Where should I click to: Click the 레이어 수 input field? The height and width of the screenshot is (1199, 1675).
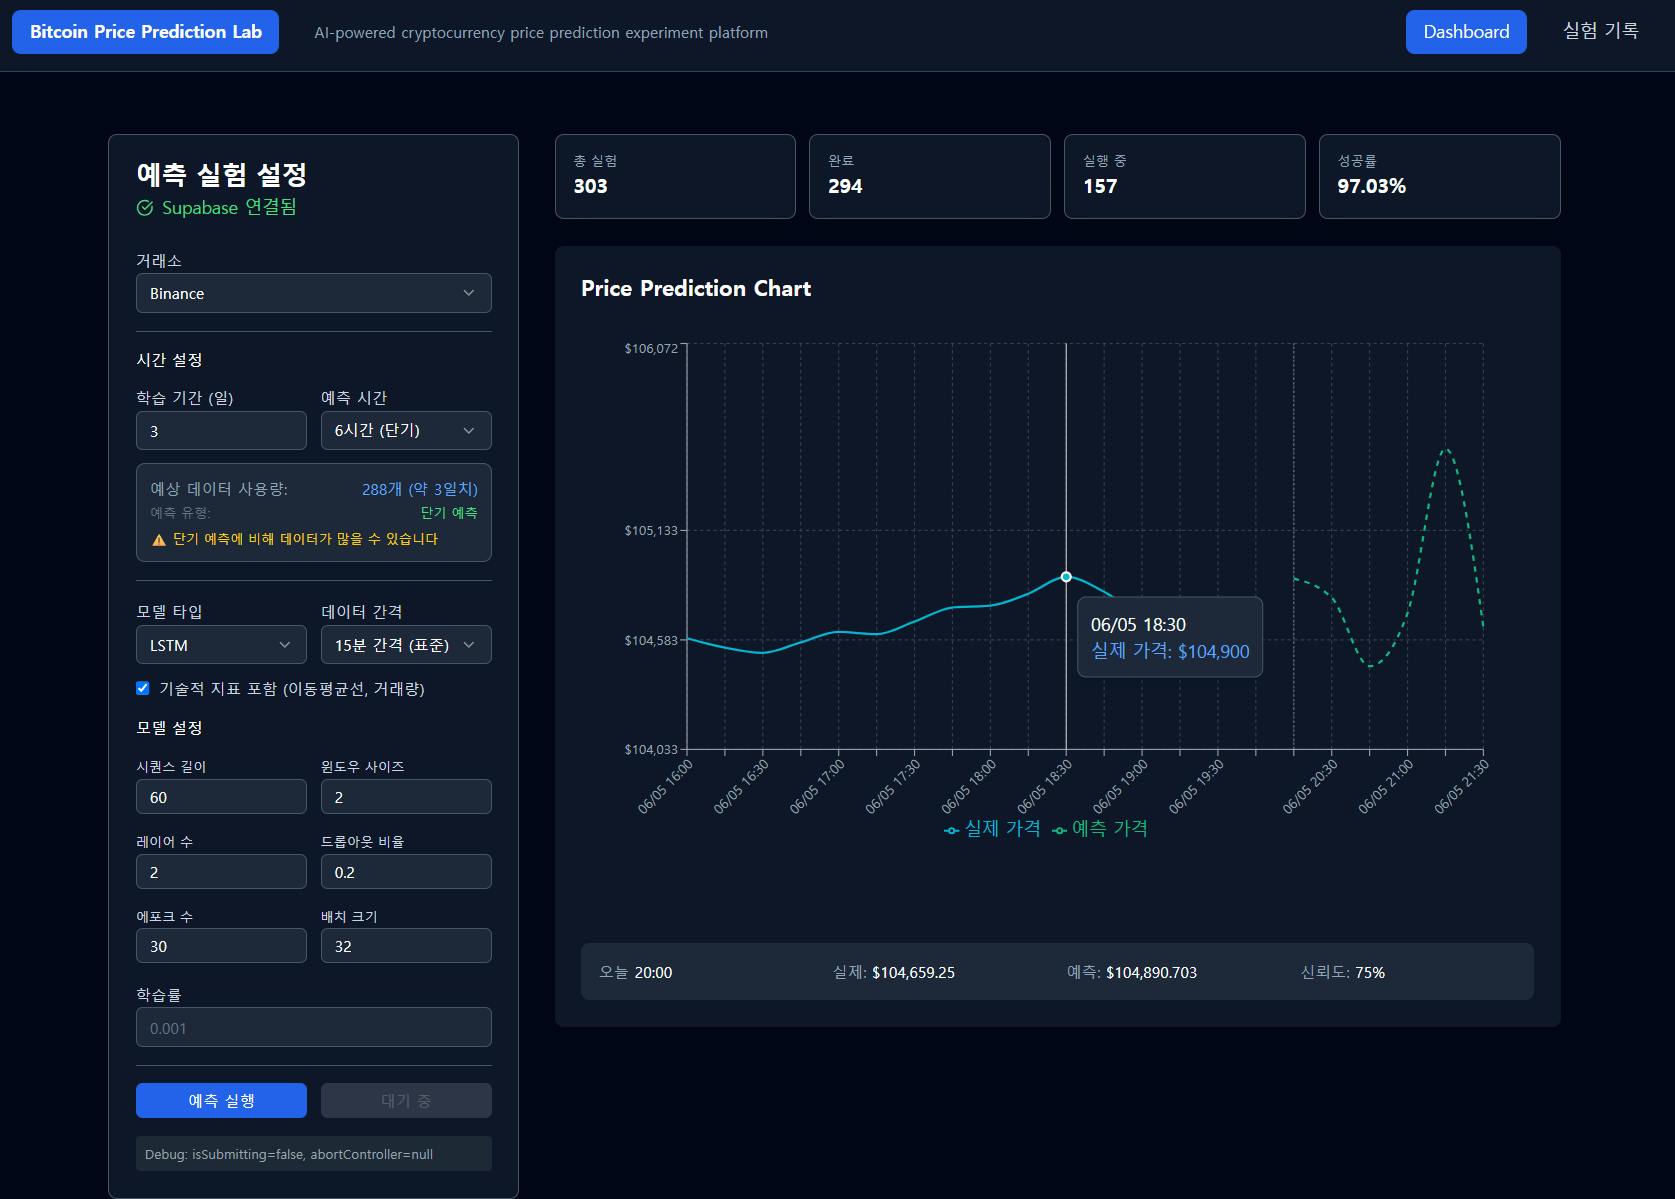click(221, 872)
